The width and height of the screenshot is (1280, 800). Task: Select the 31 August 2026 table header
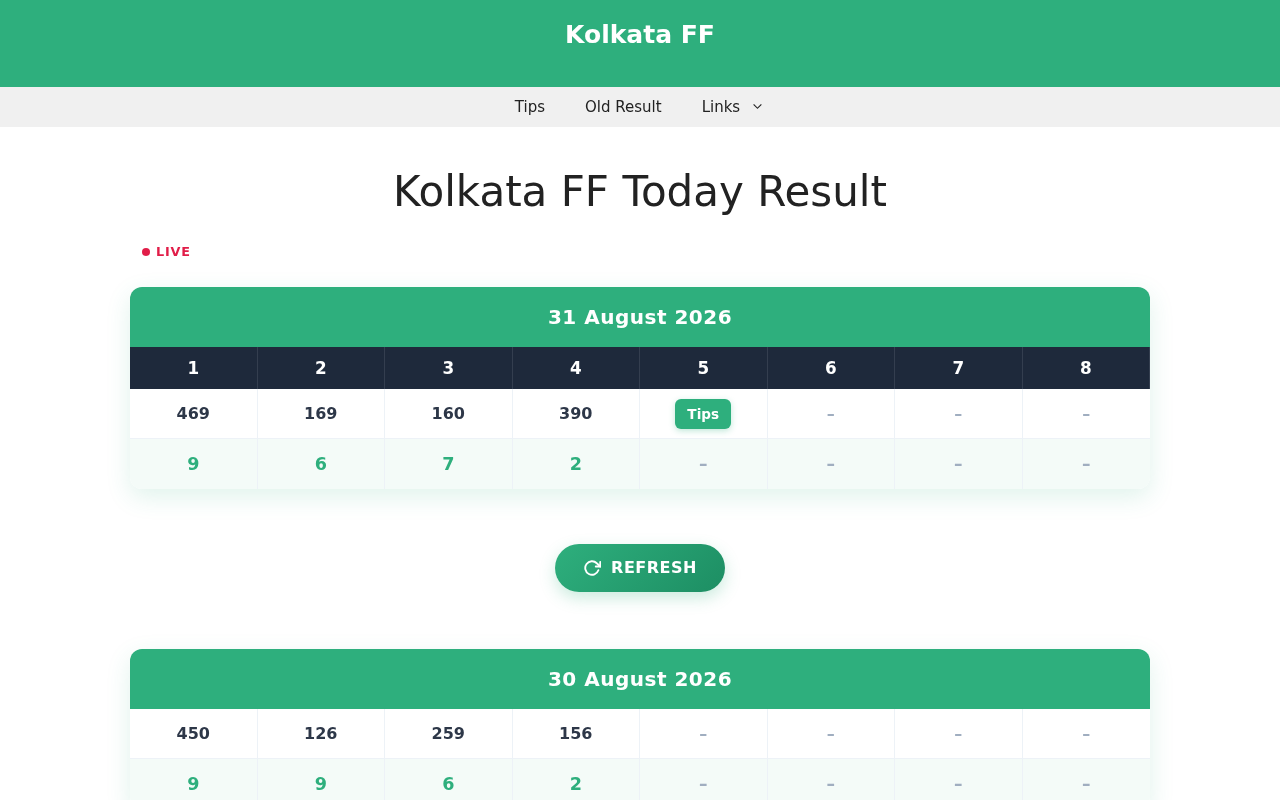[640, 317]
